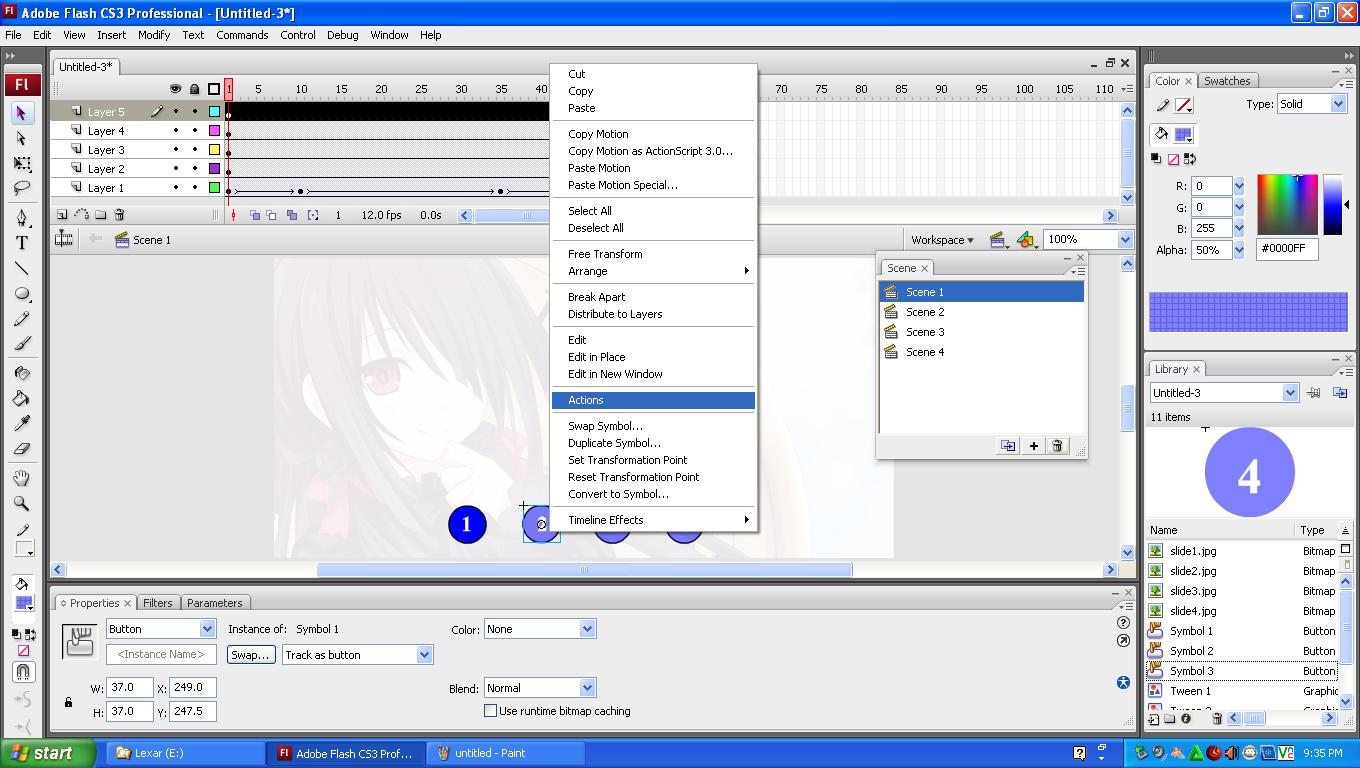The height and width of the screenshot is (768, 1360).
Task: Click the instance name input field
Action: point(161,655)
